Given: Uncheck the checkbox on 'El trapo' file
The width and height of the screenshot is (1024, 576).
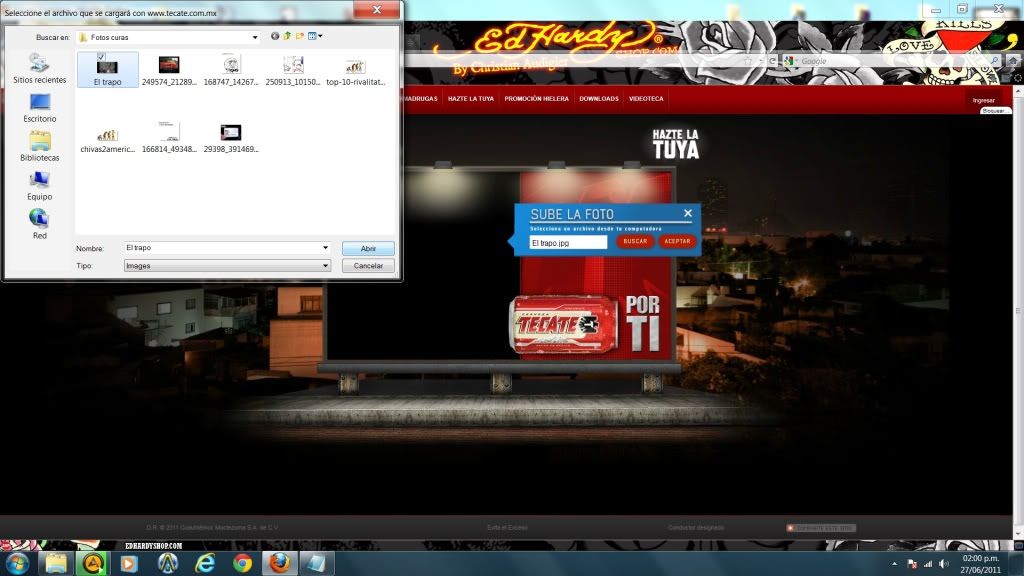Looking at the screenshot, I should [x=101, y=57].
